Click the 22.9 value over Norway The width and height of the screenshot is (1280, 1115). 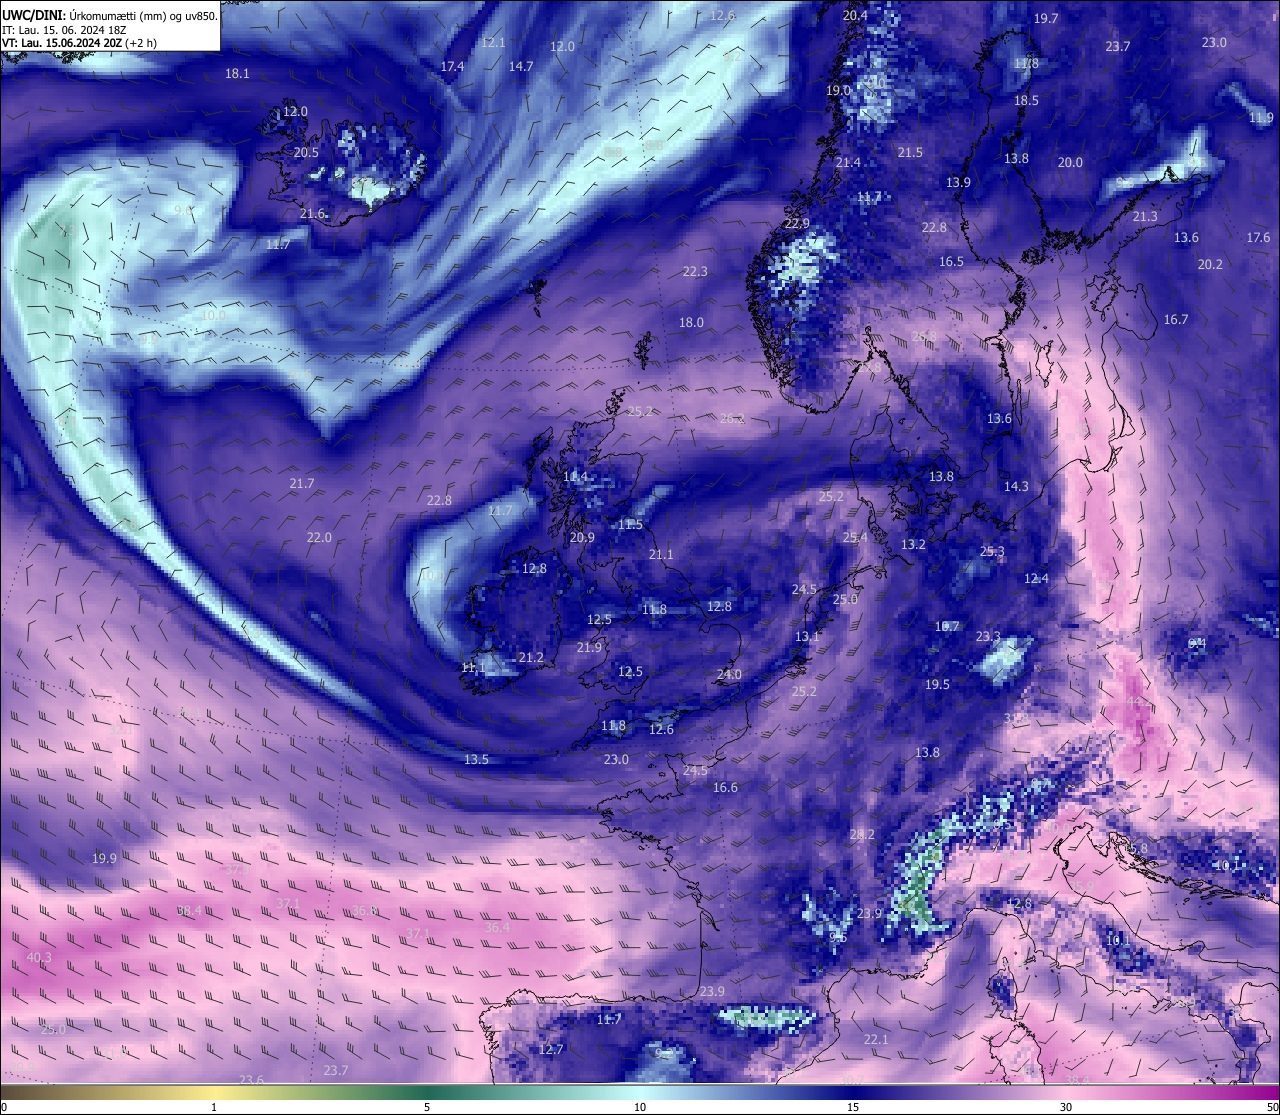coord(797,224)
